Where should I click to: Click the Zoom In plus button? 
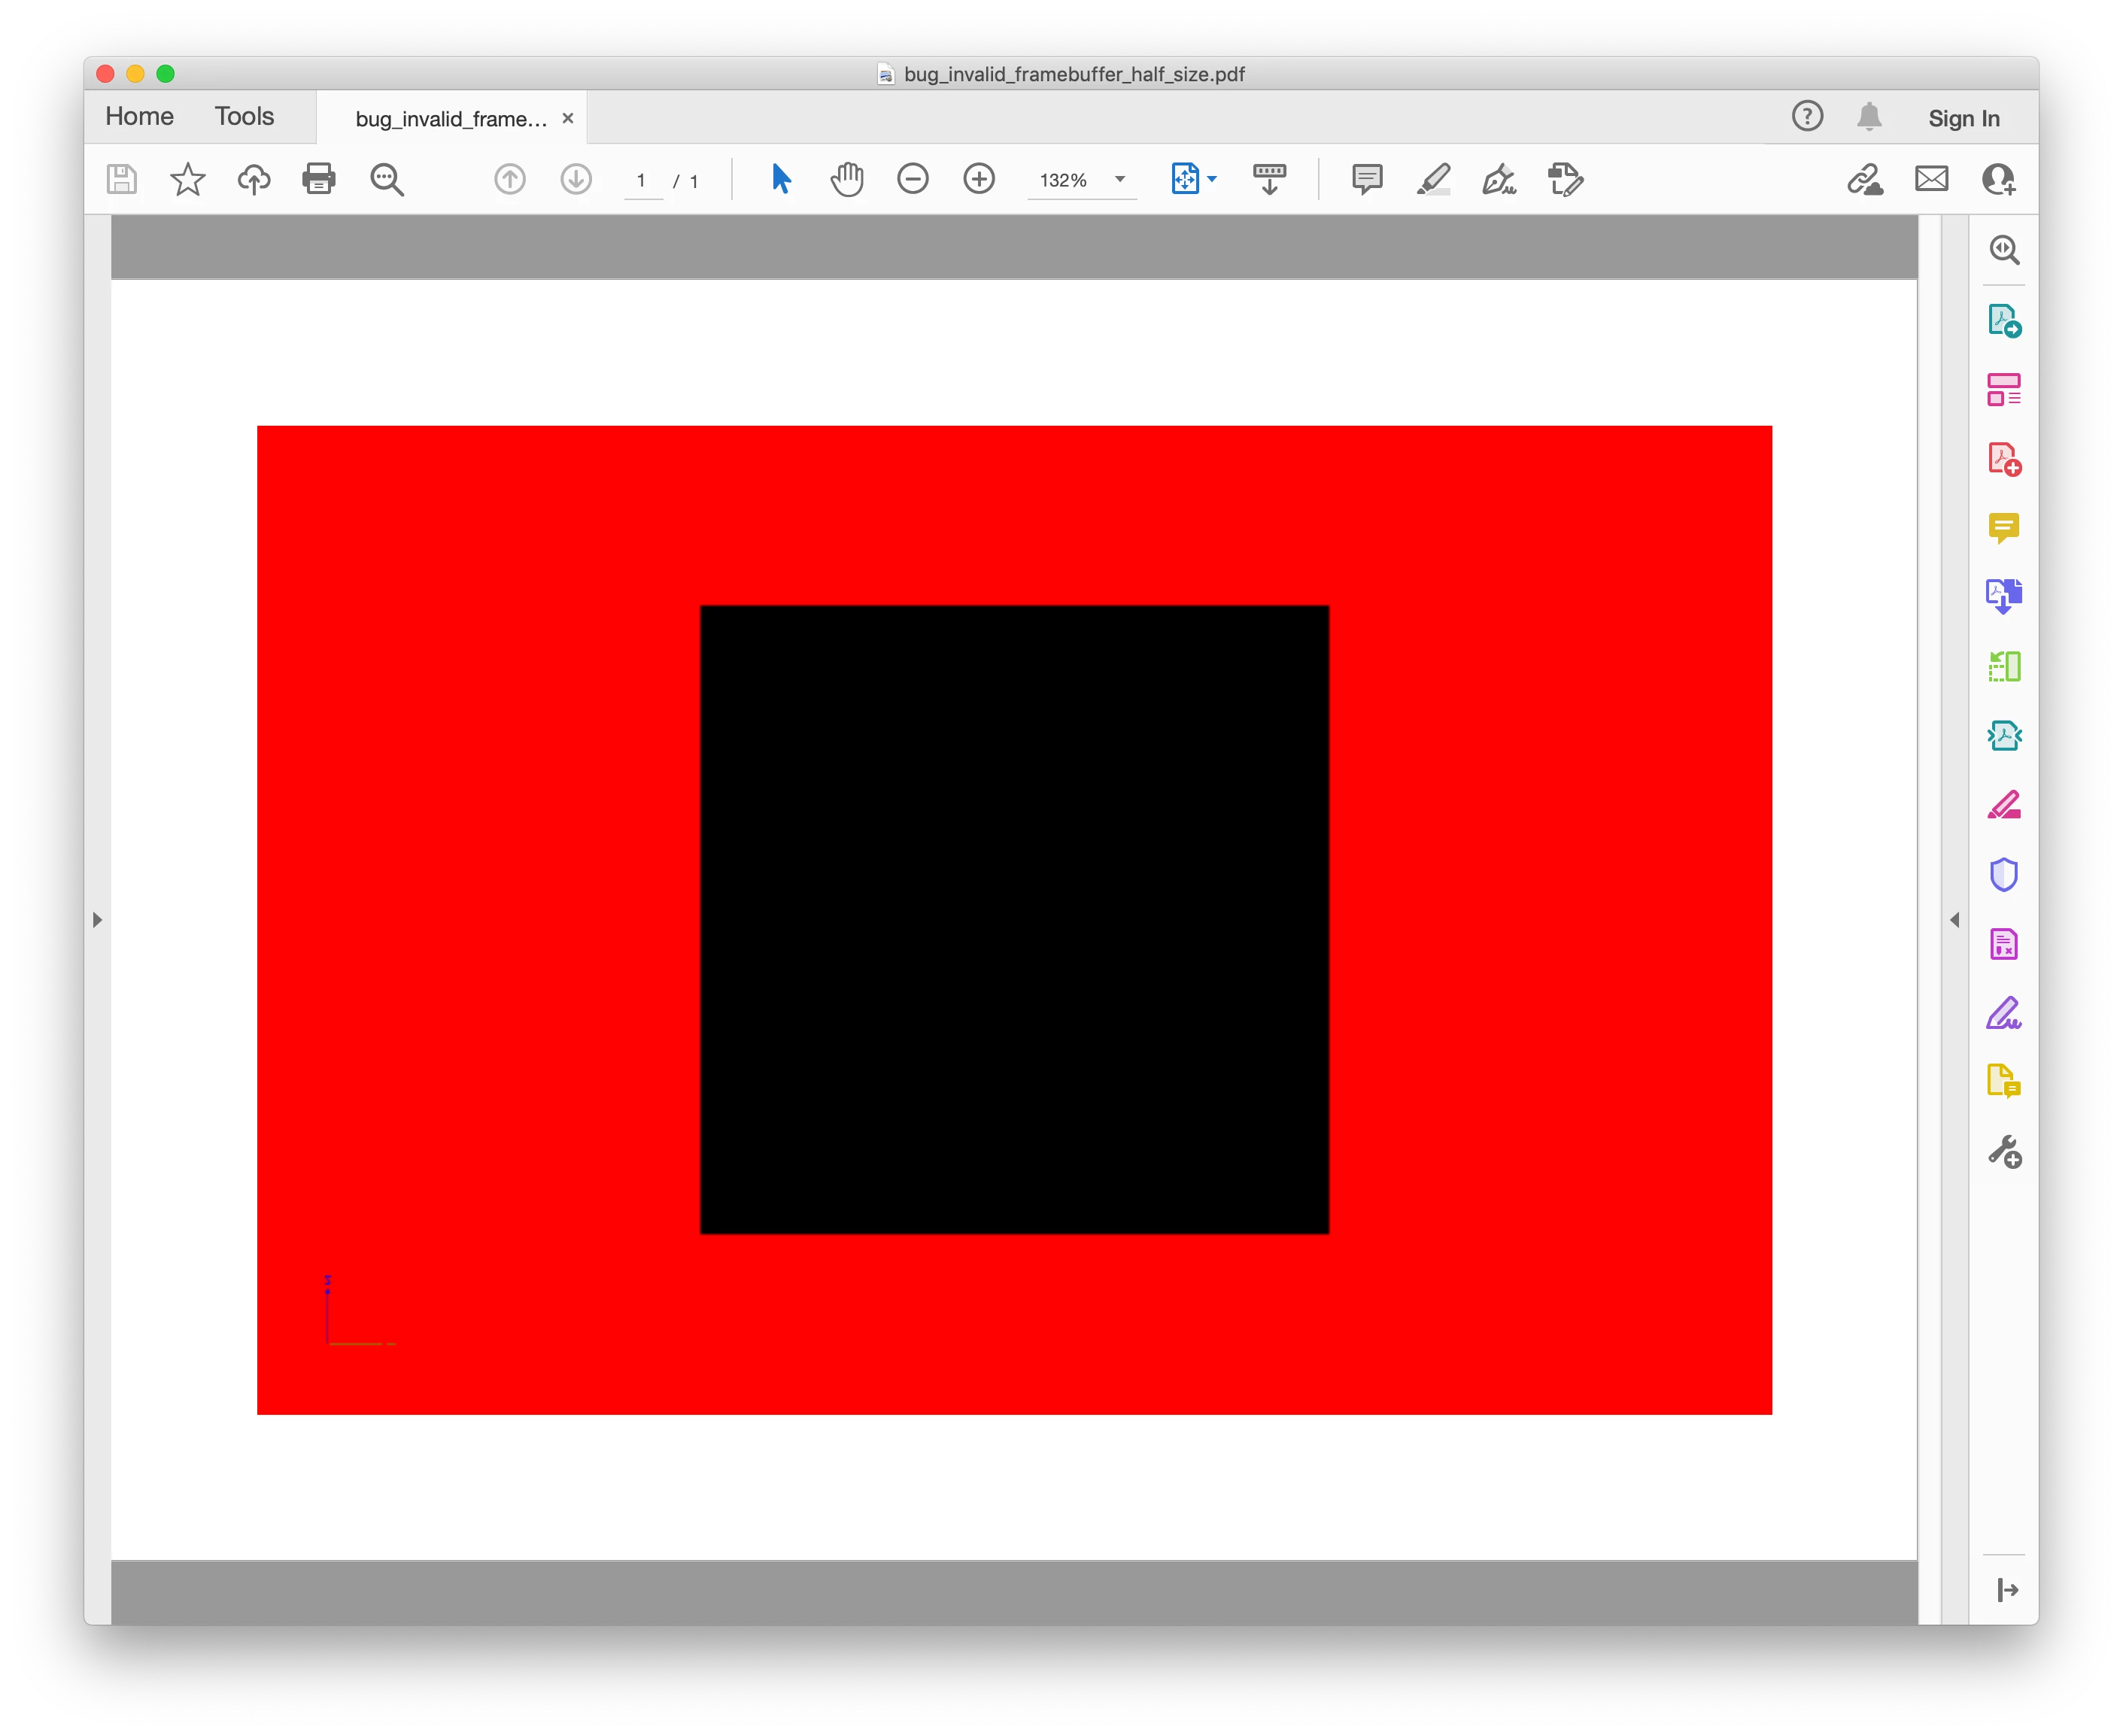978,180
